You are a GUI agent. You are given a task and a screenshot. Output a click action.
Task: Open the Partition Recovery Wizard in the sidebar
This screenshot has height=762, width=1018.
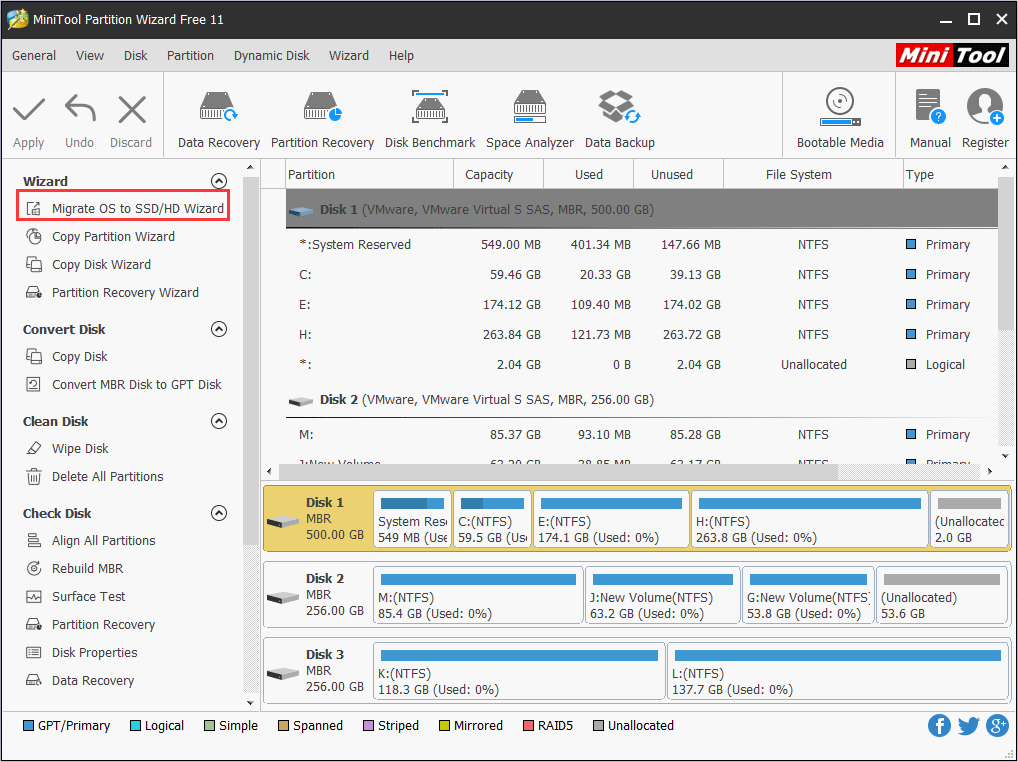[x=112, y=292]
